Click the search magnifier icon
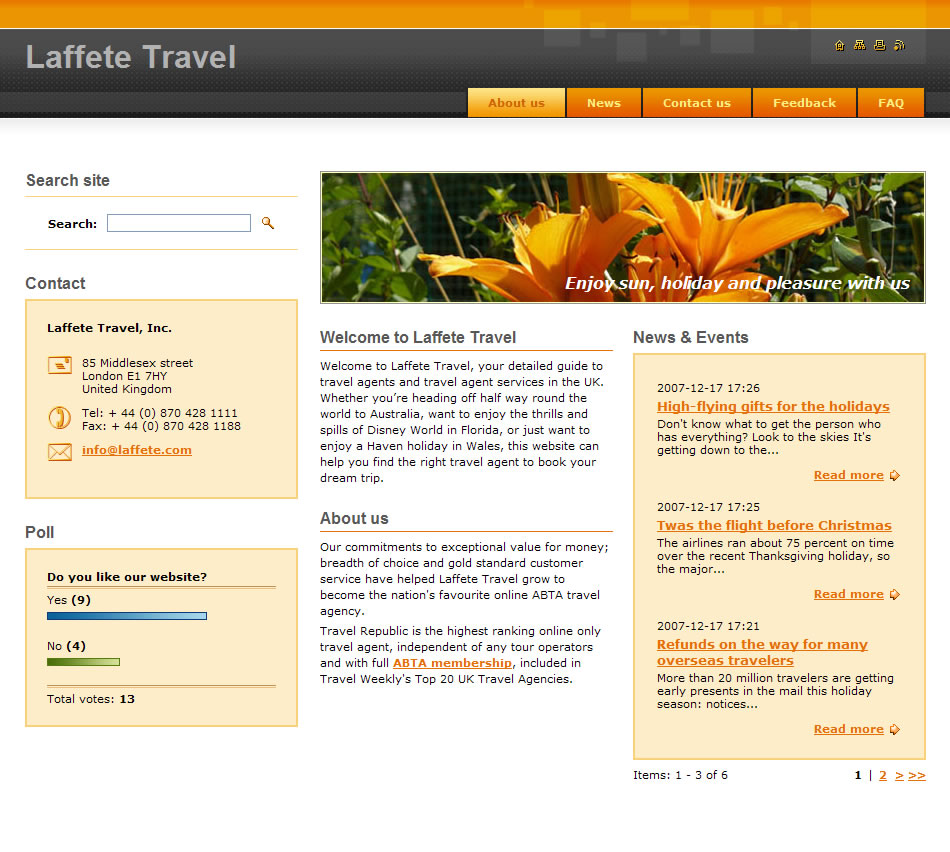 [x=268, y=223]
